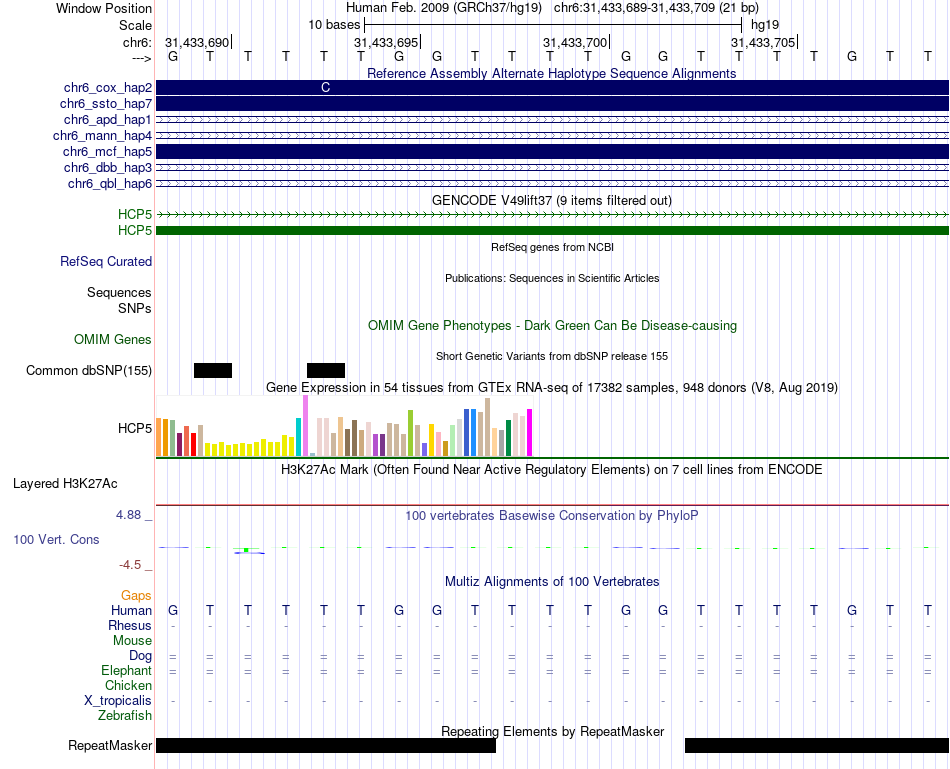Open the GTEx Gene Expression track title
The width and height of the screenshot is (950, 769).
pos(552,387)
